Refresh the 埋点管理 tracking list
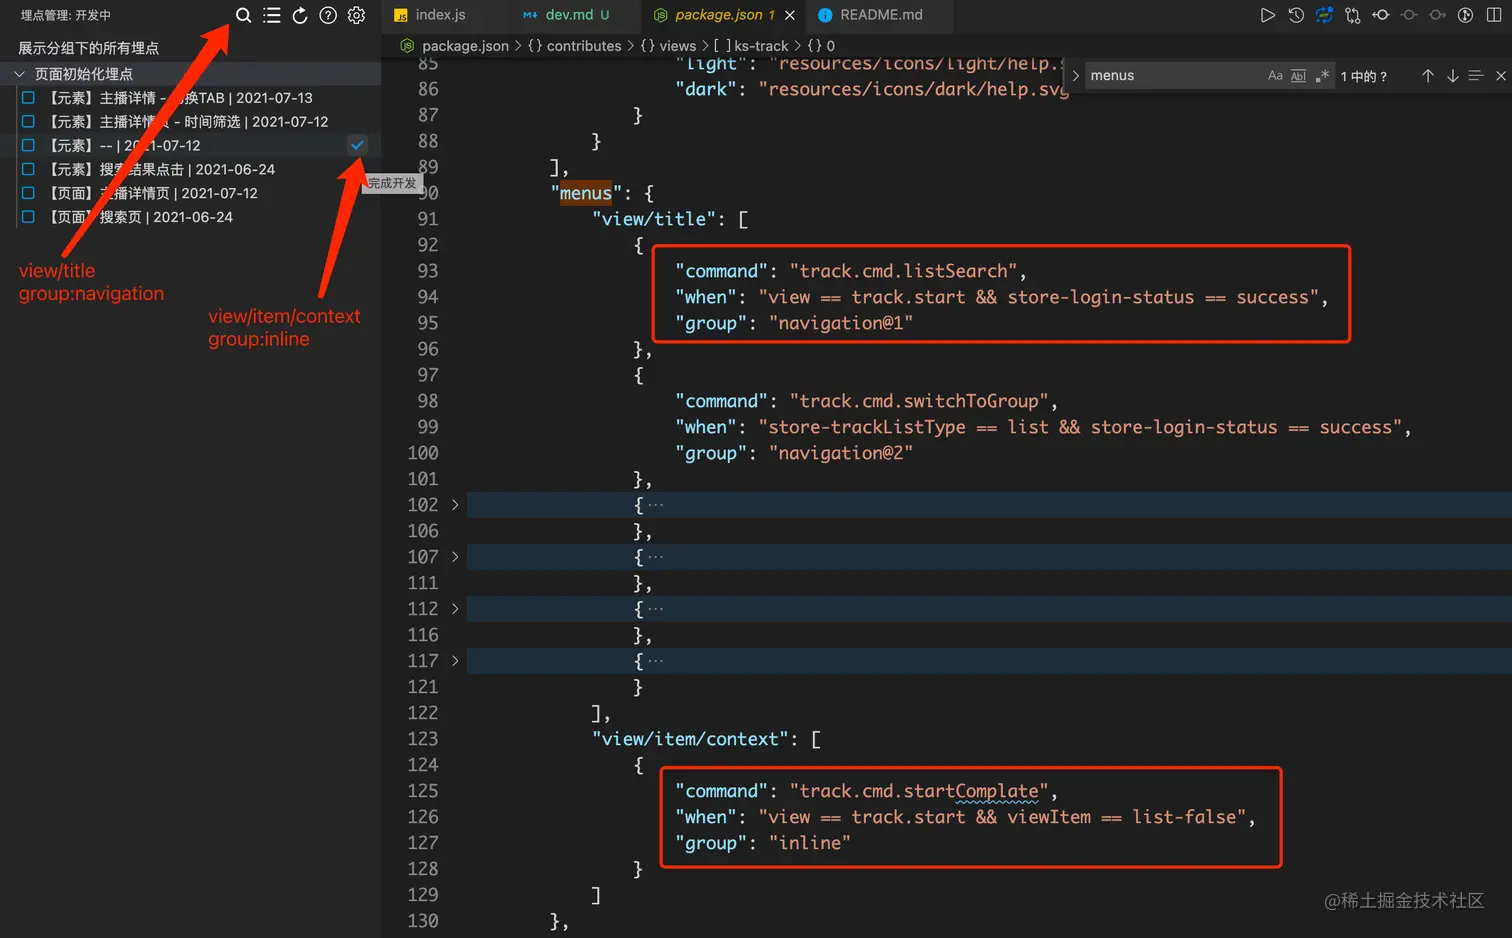Viewport: 1512px width, 938px height. coord(299,15)
